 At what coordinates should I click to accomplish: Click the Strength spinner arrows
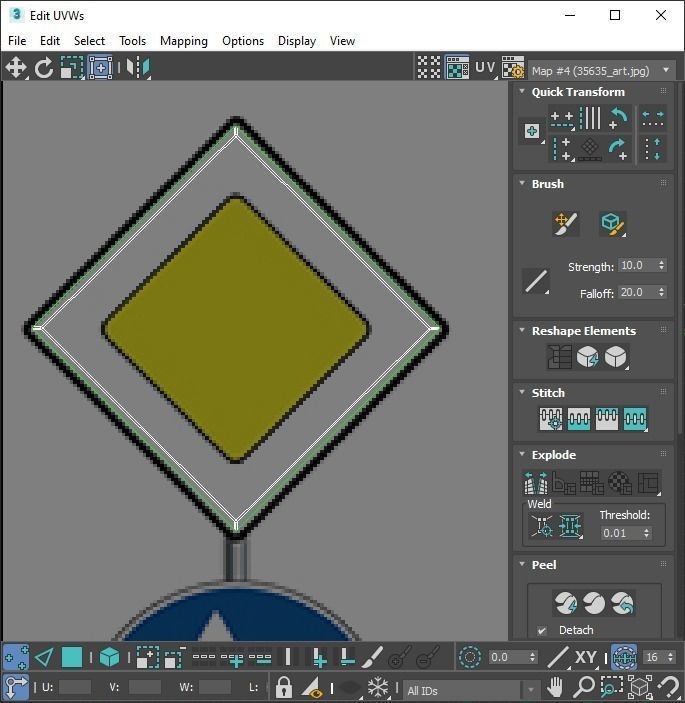(661, 265)
